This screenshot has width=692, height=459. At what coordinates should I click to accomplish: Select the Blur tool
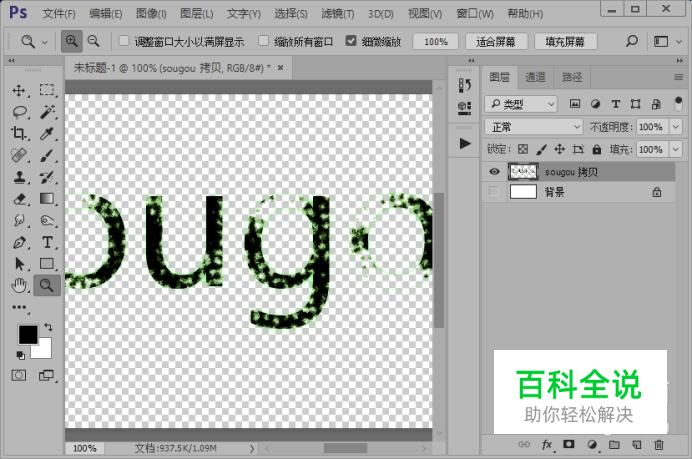[19, 220]
